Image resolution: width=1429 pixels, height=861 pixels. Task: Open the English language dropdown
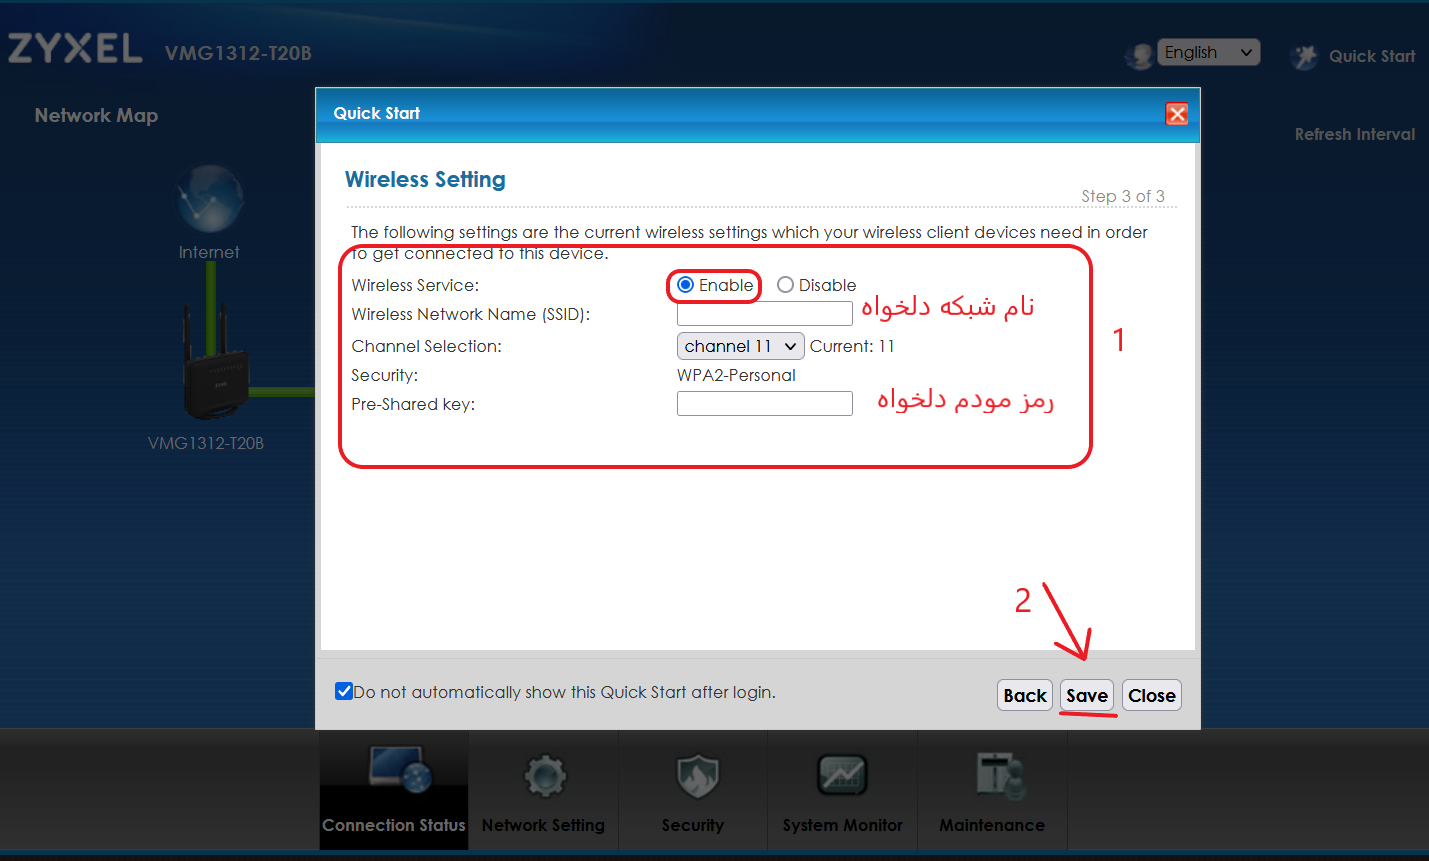[x=1208, y=52]
